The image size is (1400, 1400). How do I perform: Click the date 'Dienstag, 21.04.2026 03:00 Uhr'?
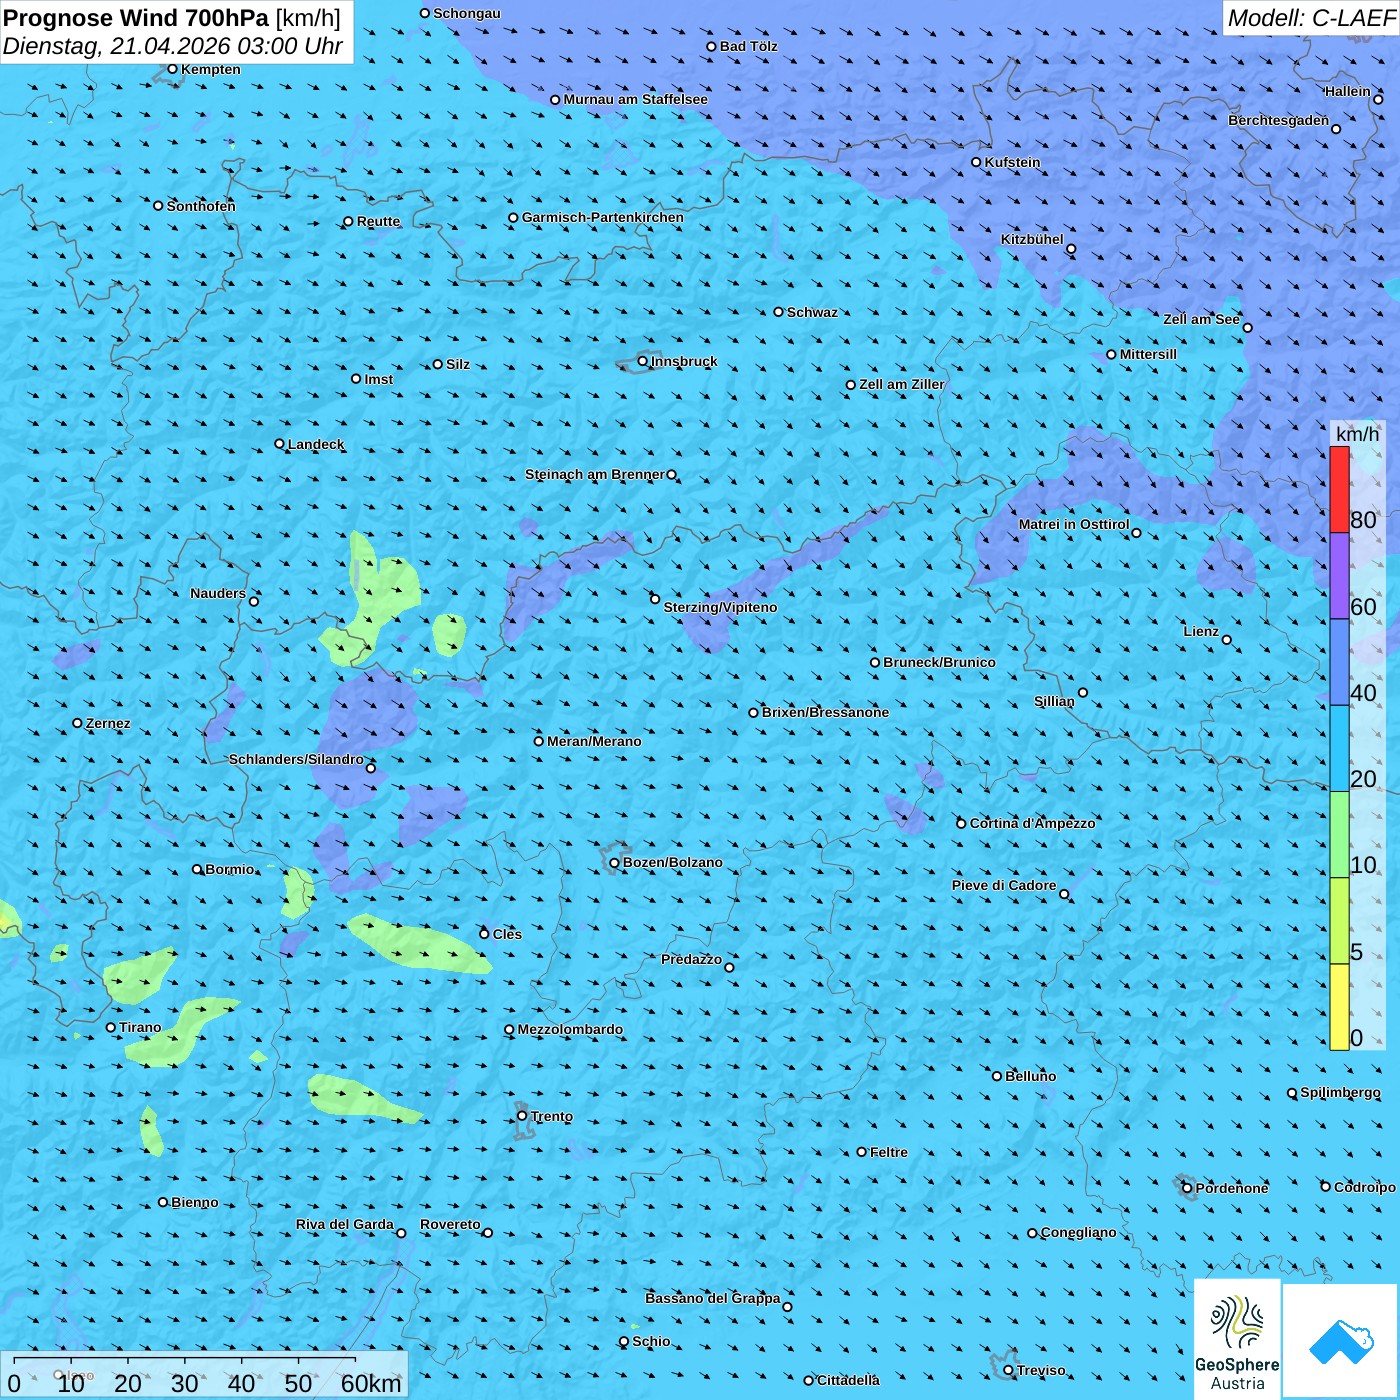click(x=173, y=46)
